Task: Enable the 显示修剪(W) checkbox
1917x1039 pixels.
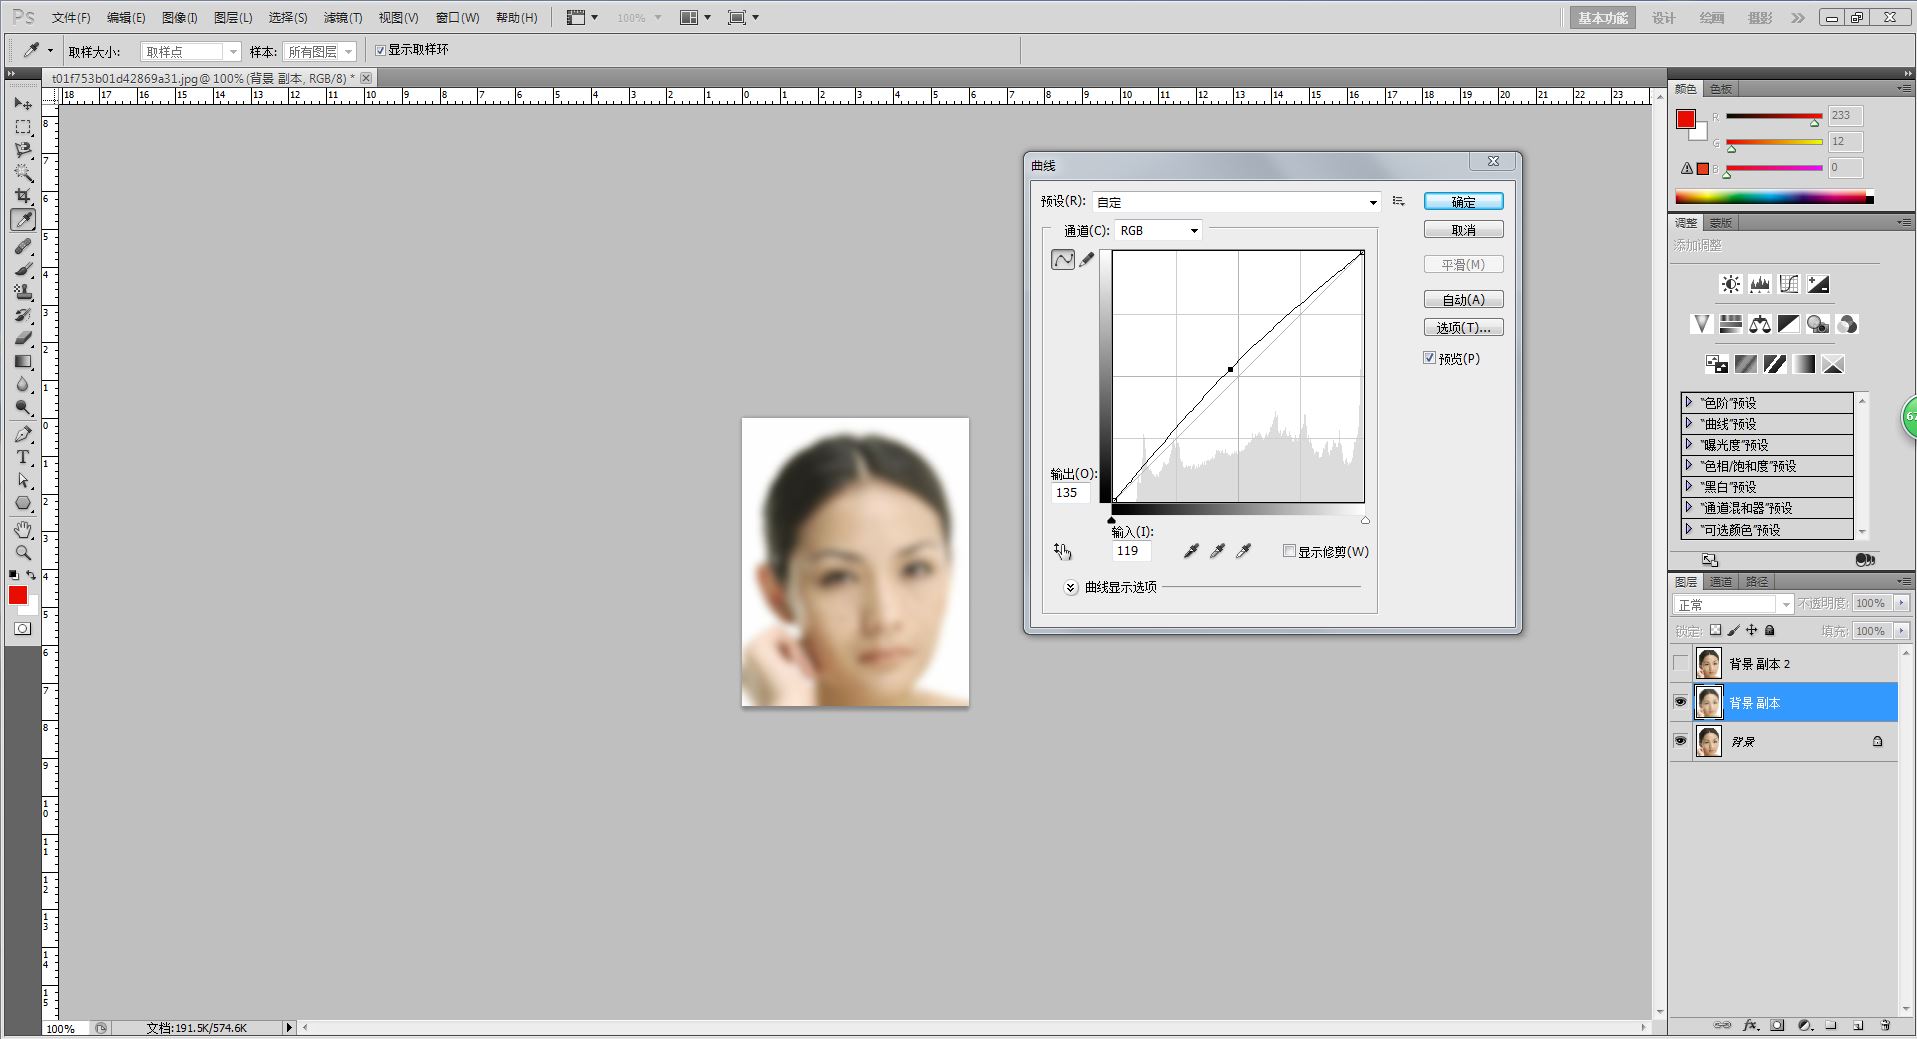Action: pos(1290,551)
